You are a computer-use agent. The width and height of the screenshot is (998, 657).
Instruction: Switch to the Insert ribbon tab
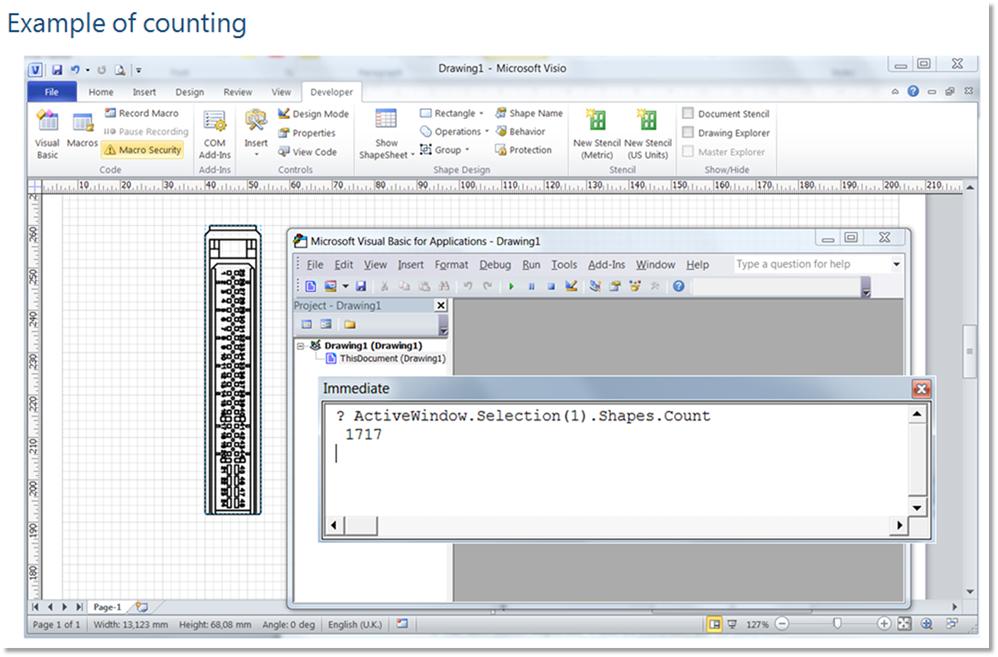pos(144,92)
